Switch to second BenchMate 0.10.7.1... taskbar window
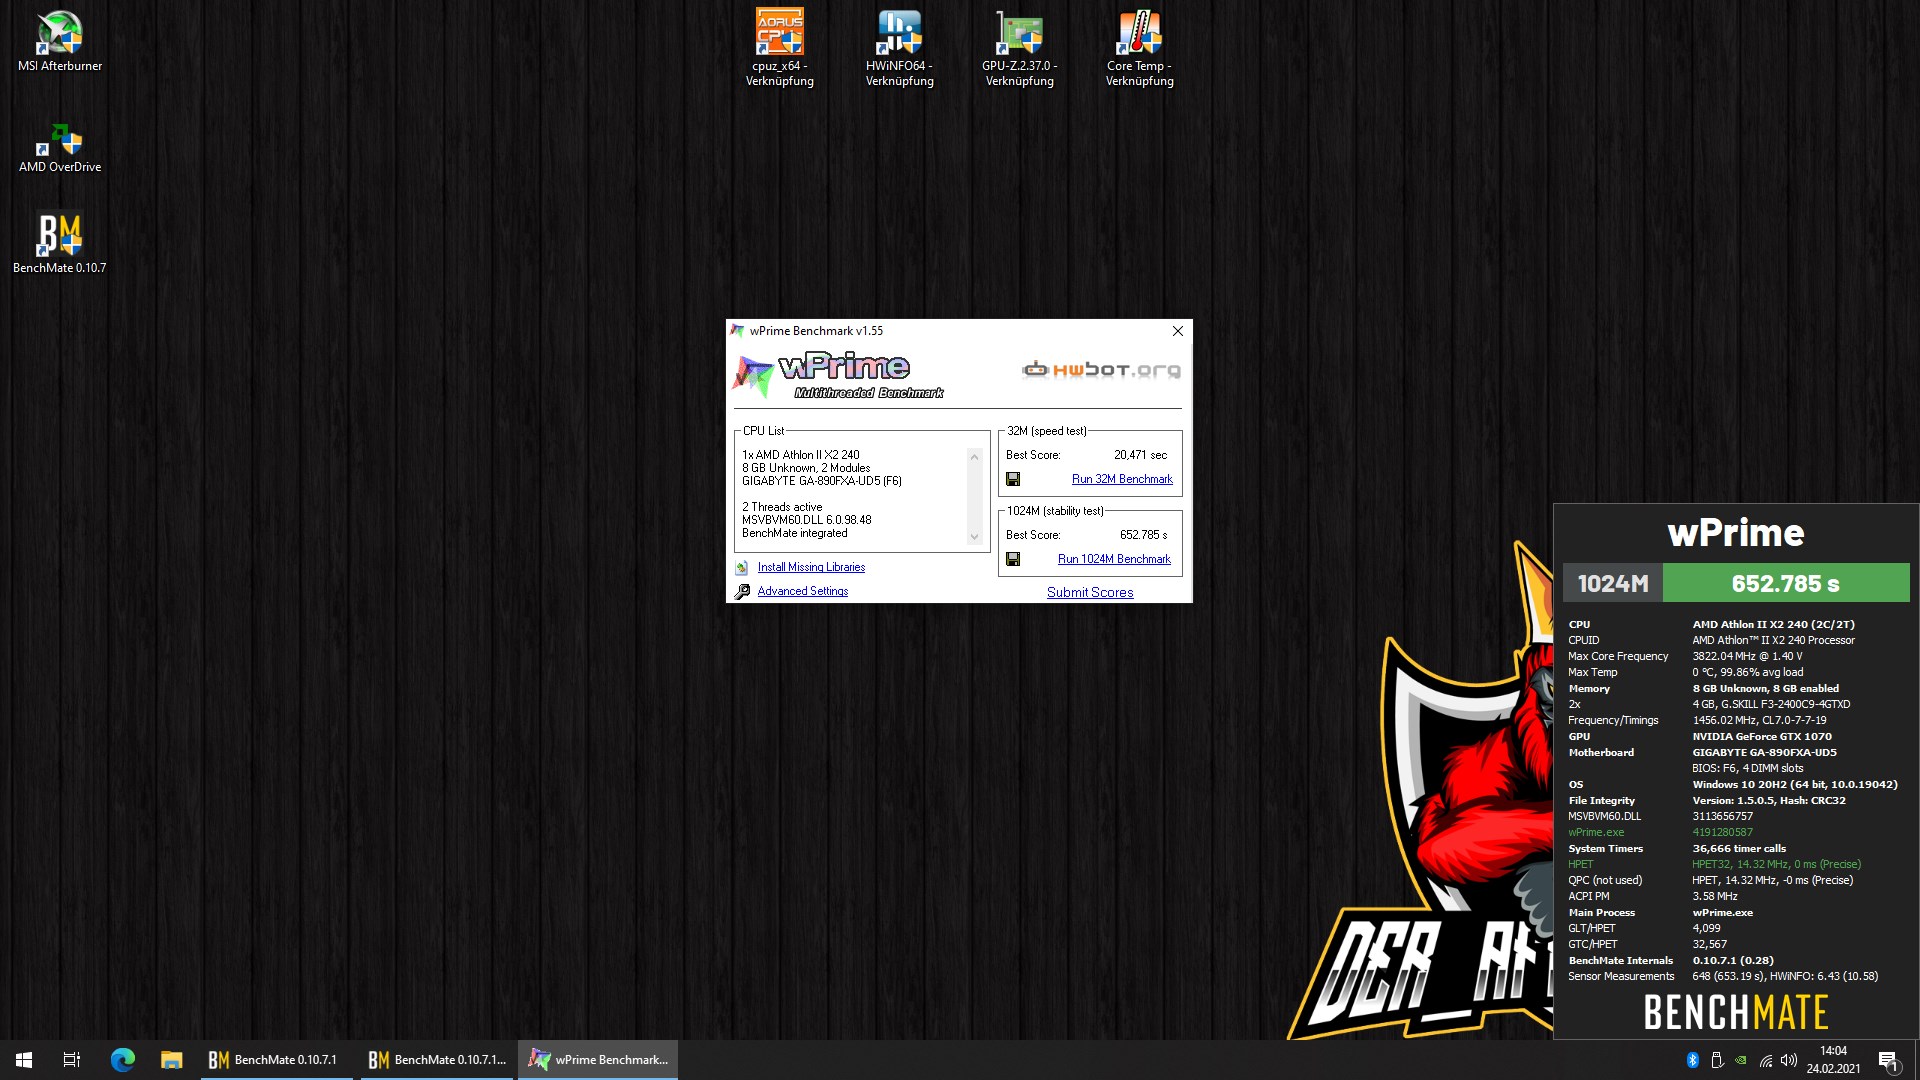This screenshot has width=1920, height=1080. point(436,1060)
